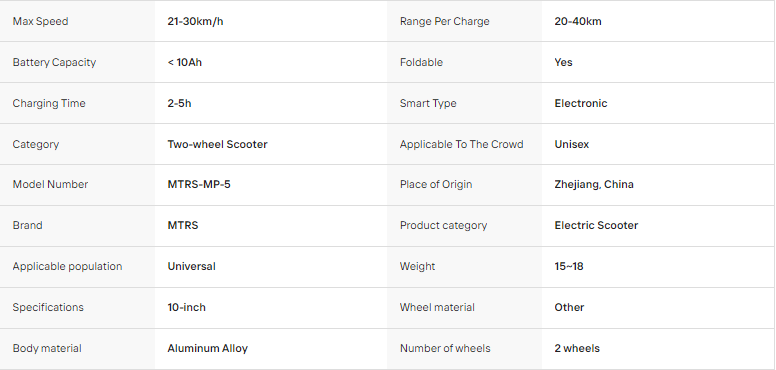The image size is (776, 370).
Task: Select the Two-wheel Scooter category value
Action: point(217,144)
